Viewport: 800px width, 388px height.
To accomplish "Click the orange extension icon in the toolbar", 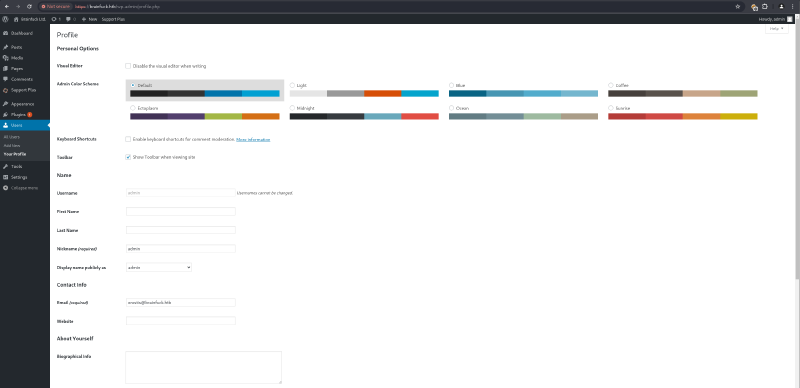I will (x=754, y=7).
